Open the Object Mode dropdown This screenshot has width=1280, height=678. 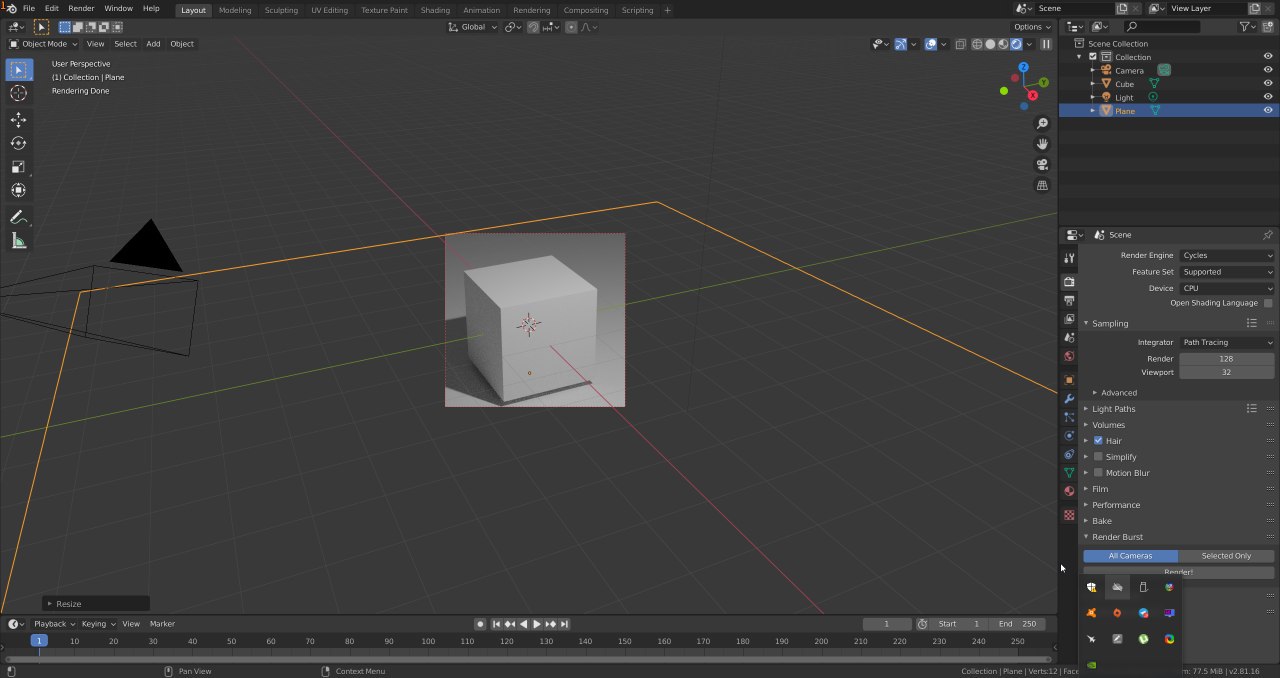pyautogui.click(x=44, y=44)
